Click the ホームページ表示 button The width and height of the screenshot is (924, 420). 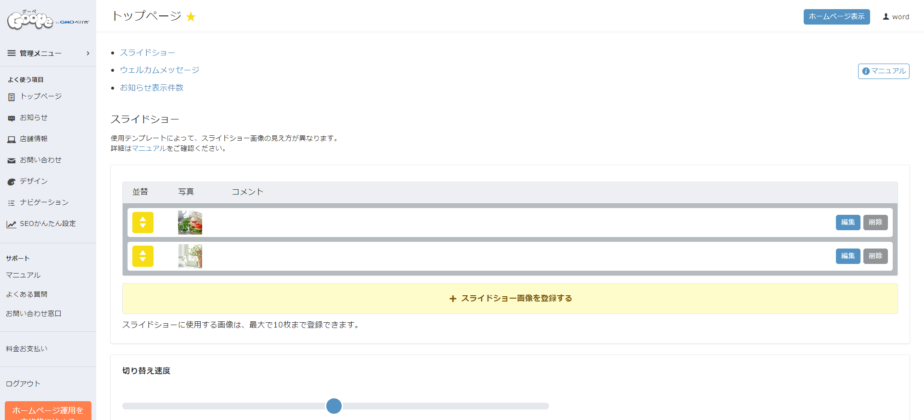pos(836,17)
